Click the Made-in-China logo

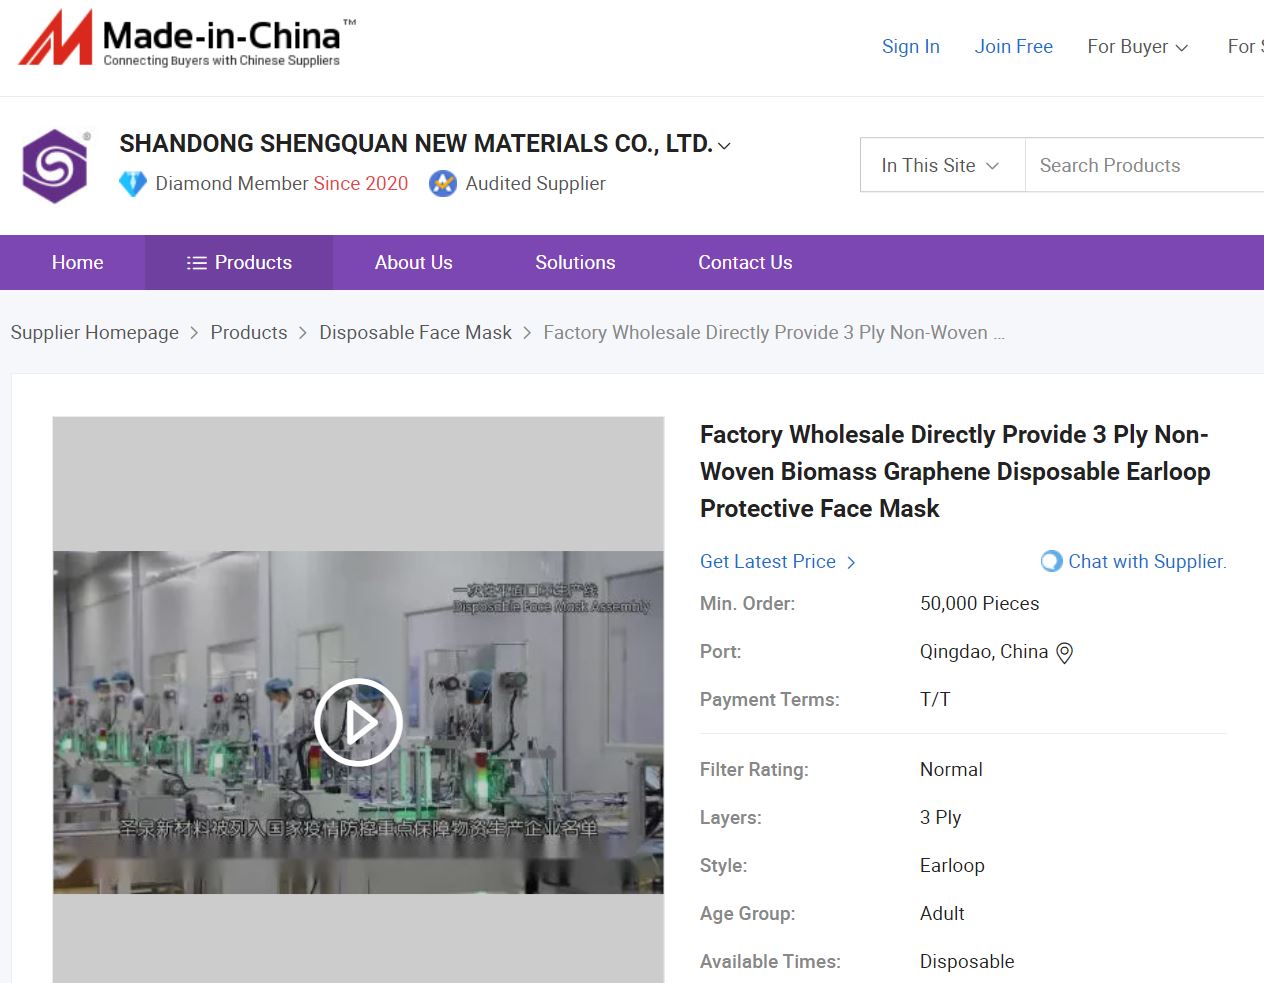pyautogui.click(x=186, y=40)
